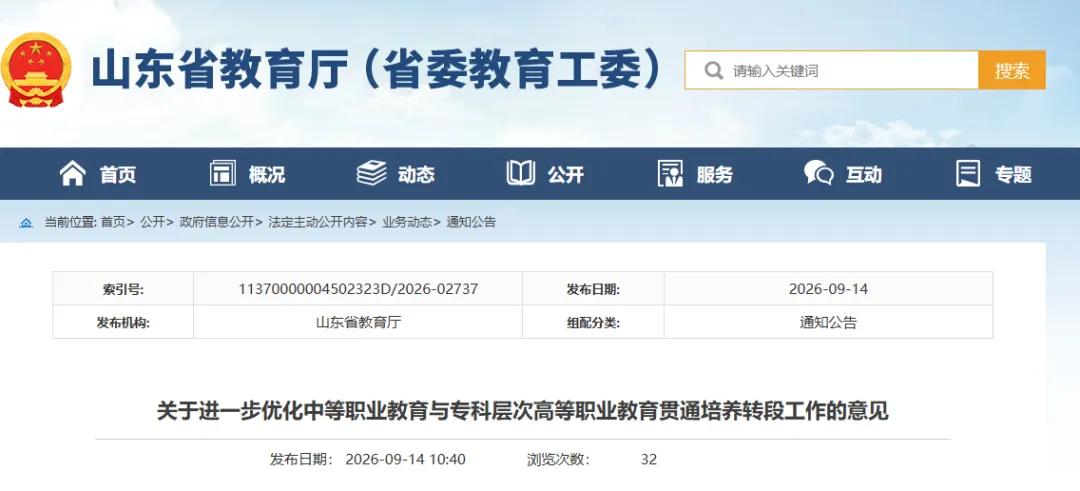Viewport: 1080px width, 491px height.
Task: Click the chat bubbles icon for 互动
Action: coord(819,174)
